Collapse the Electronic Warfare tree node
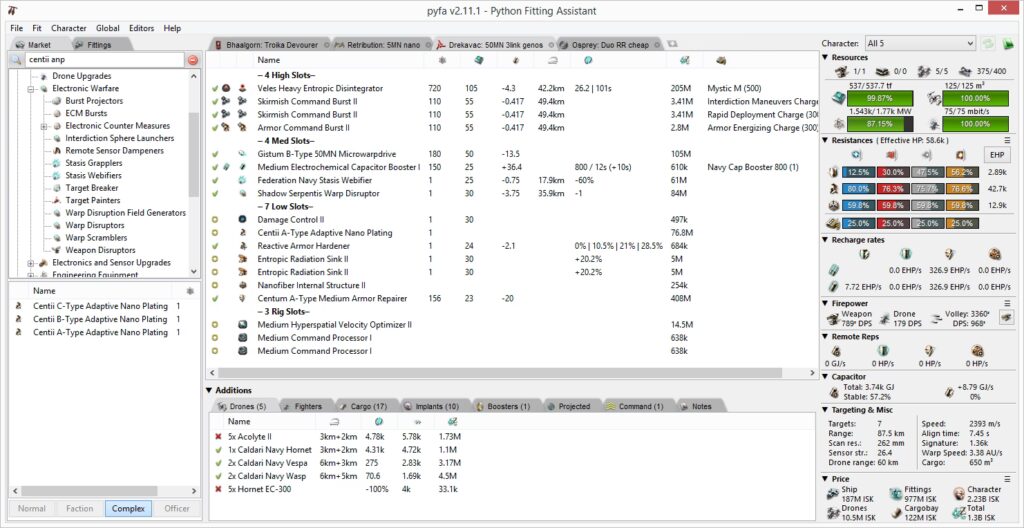The image size is (1024, 528). (x=31, y=88)
